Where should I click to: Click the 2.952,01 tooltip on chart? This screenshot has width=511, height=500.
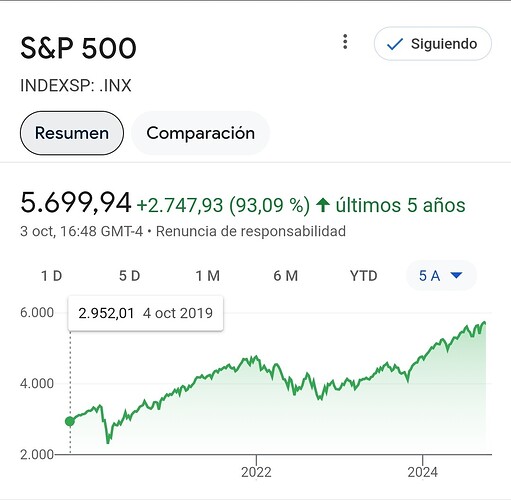tap(146, 313)
